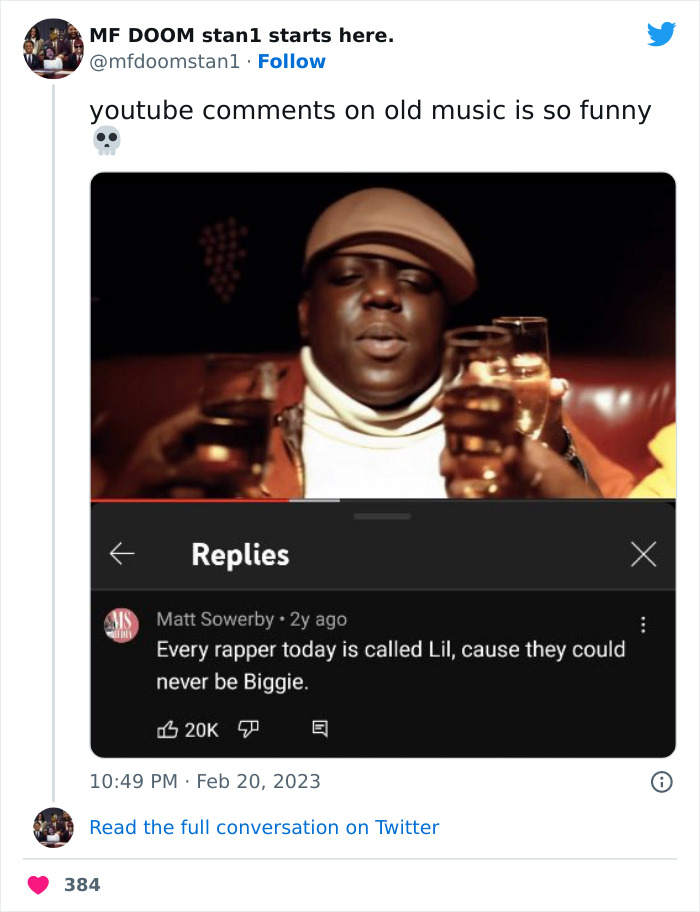Open Read the full conversation on Twitter

264,827
